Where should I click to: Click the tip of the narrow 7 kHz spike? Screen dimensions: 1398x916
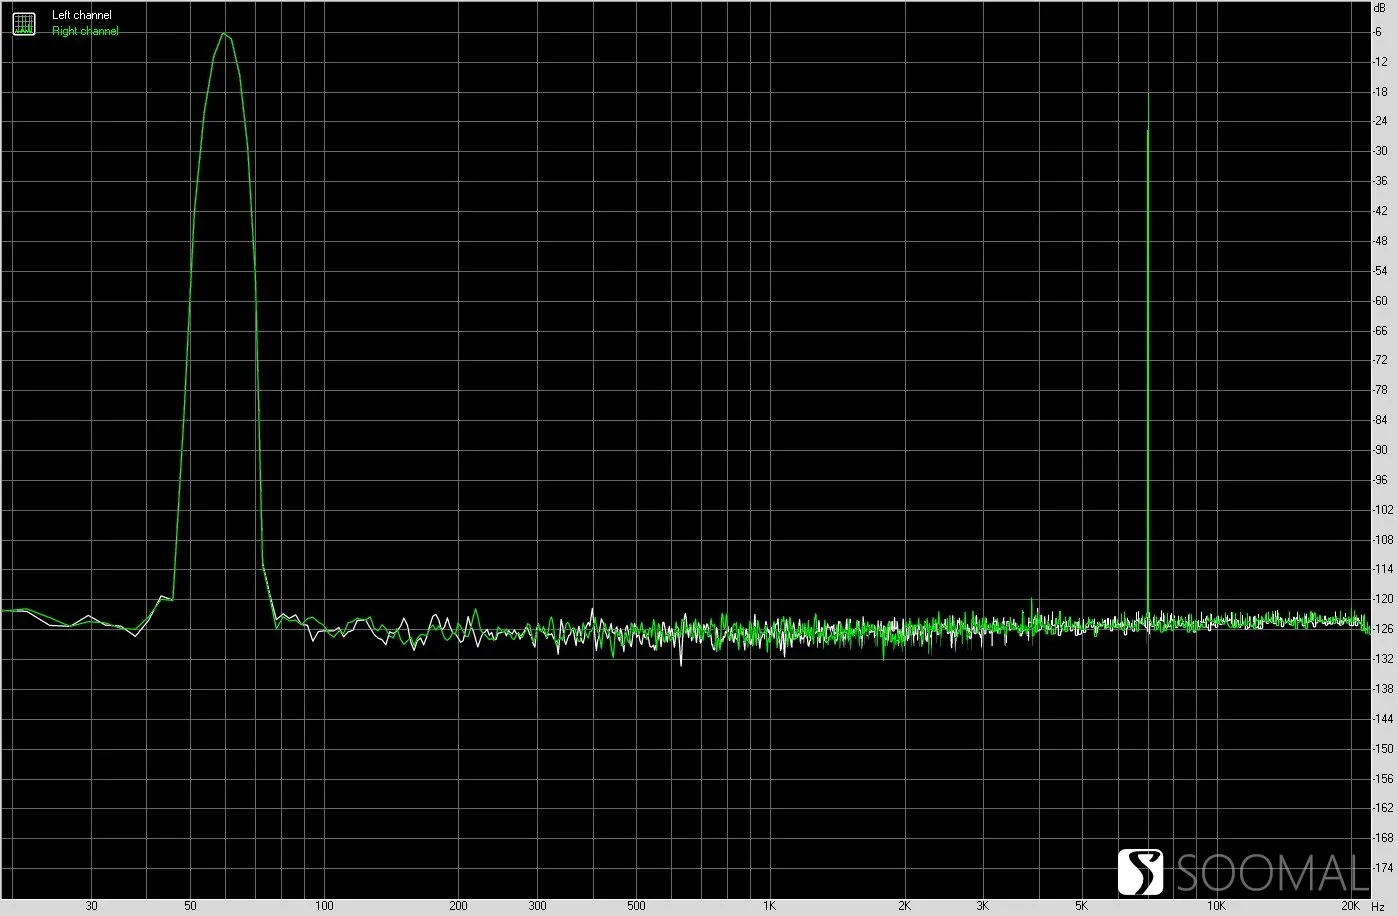[1148, 97]
